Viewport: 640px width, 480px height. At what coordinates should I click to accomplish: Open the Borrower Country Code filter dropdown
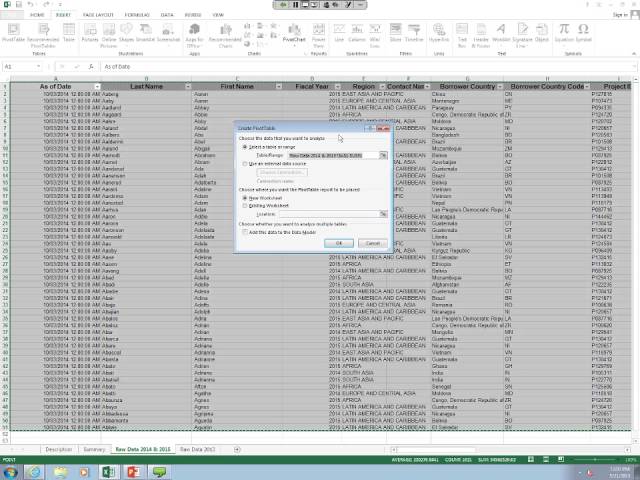587,87
